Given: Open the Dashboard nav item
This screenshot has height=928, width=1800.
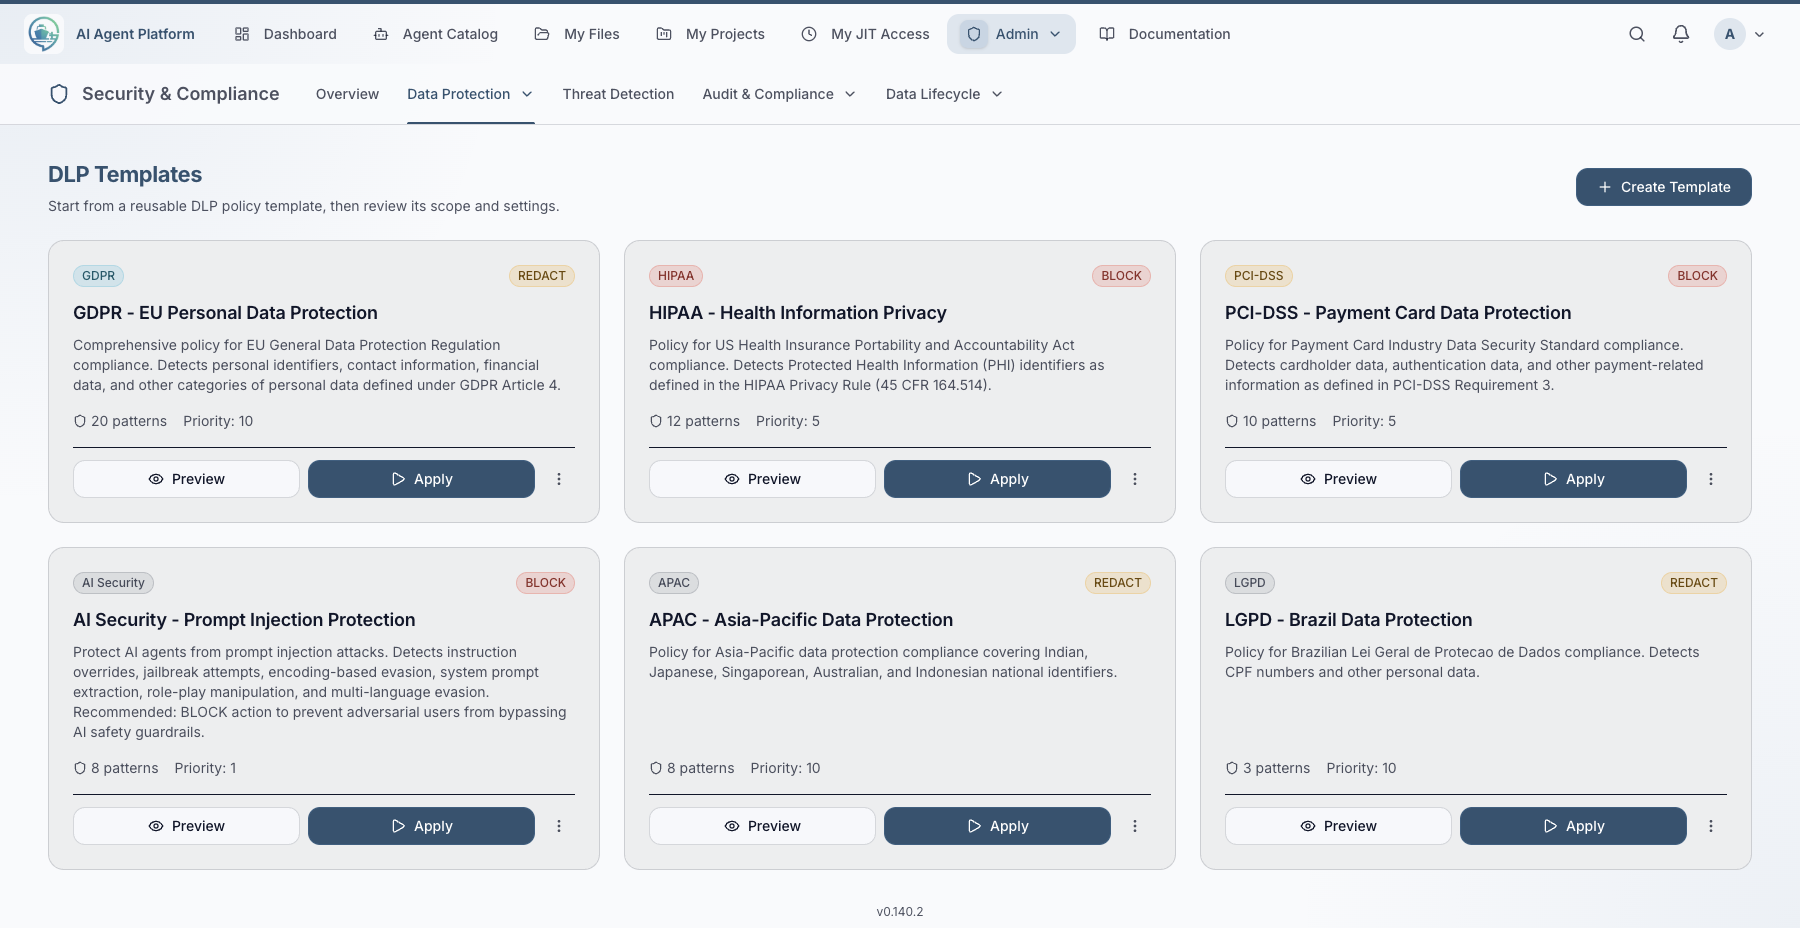Looking at the screenshot, I should (285, 34).
